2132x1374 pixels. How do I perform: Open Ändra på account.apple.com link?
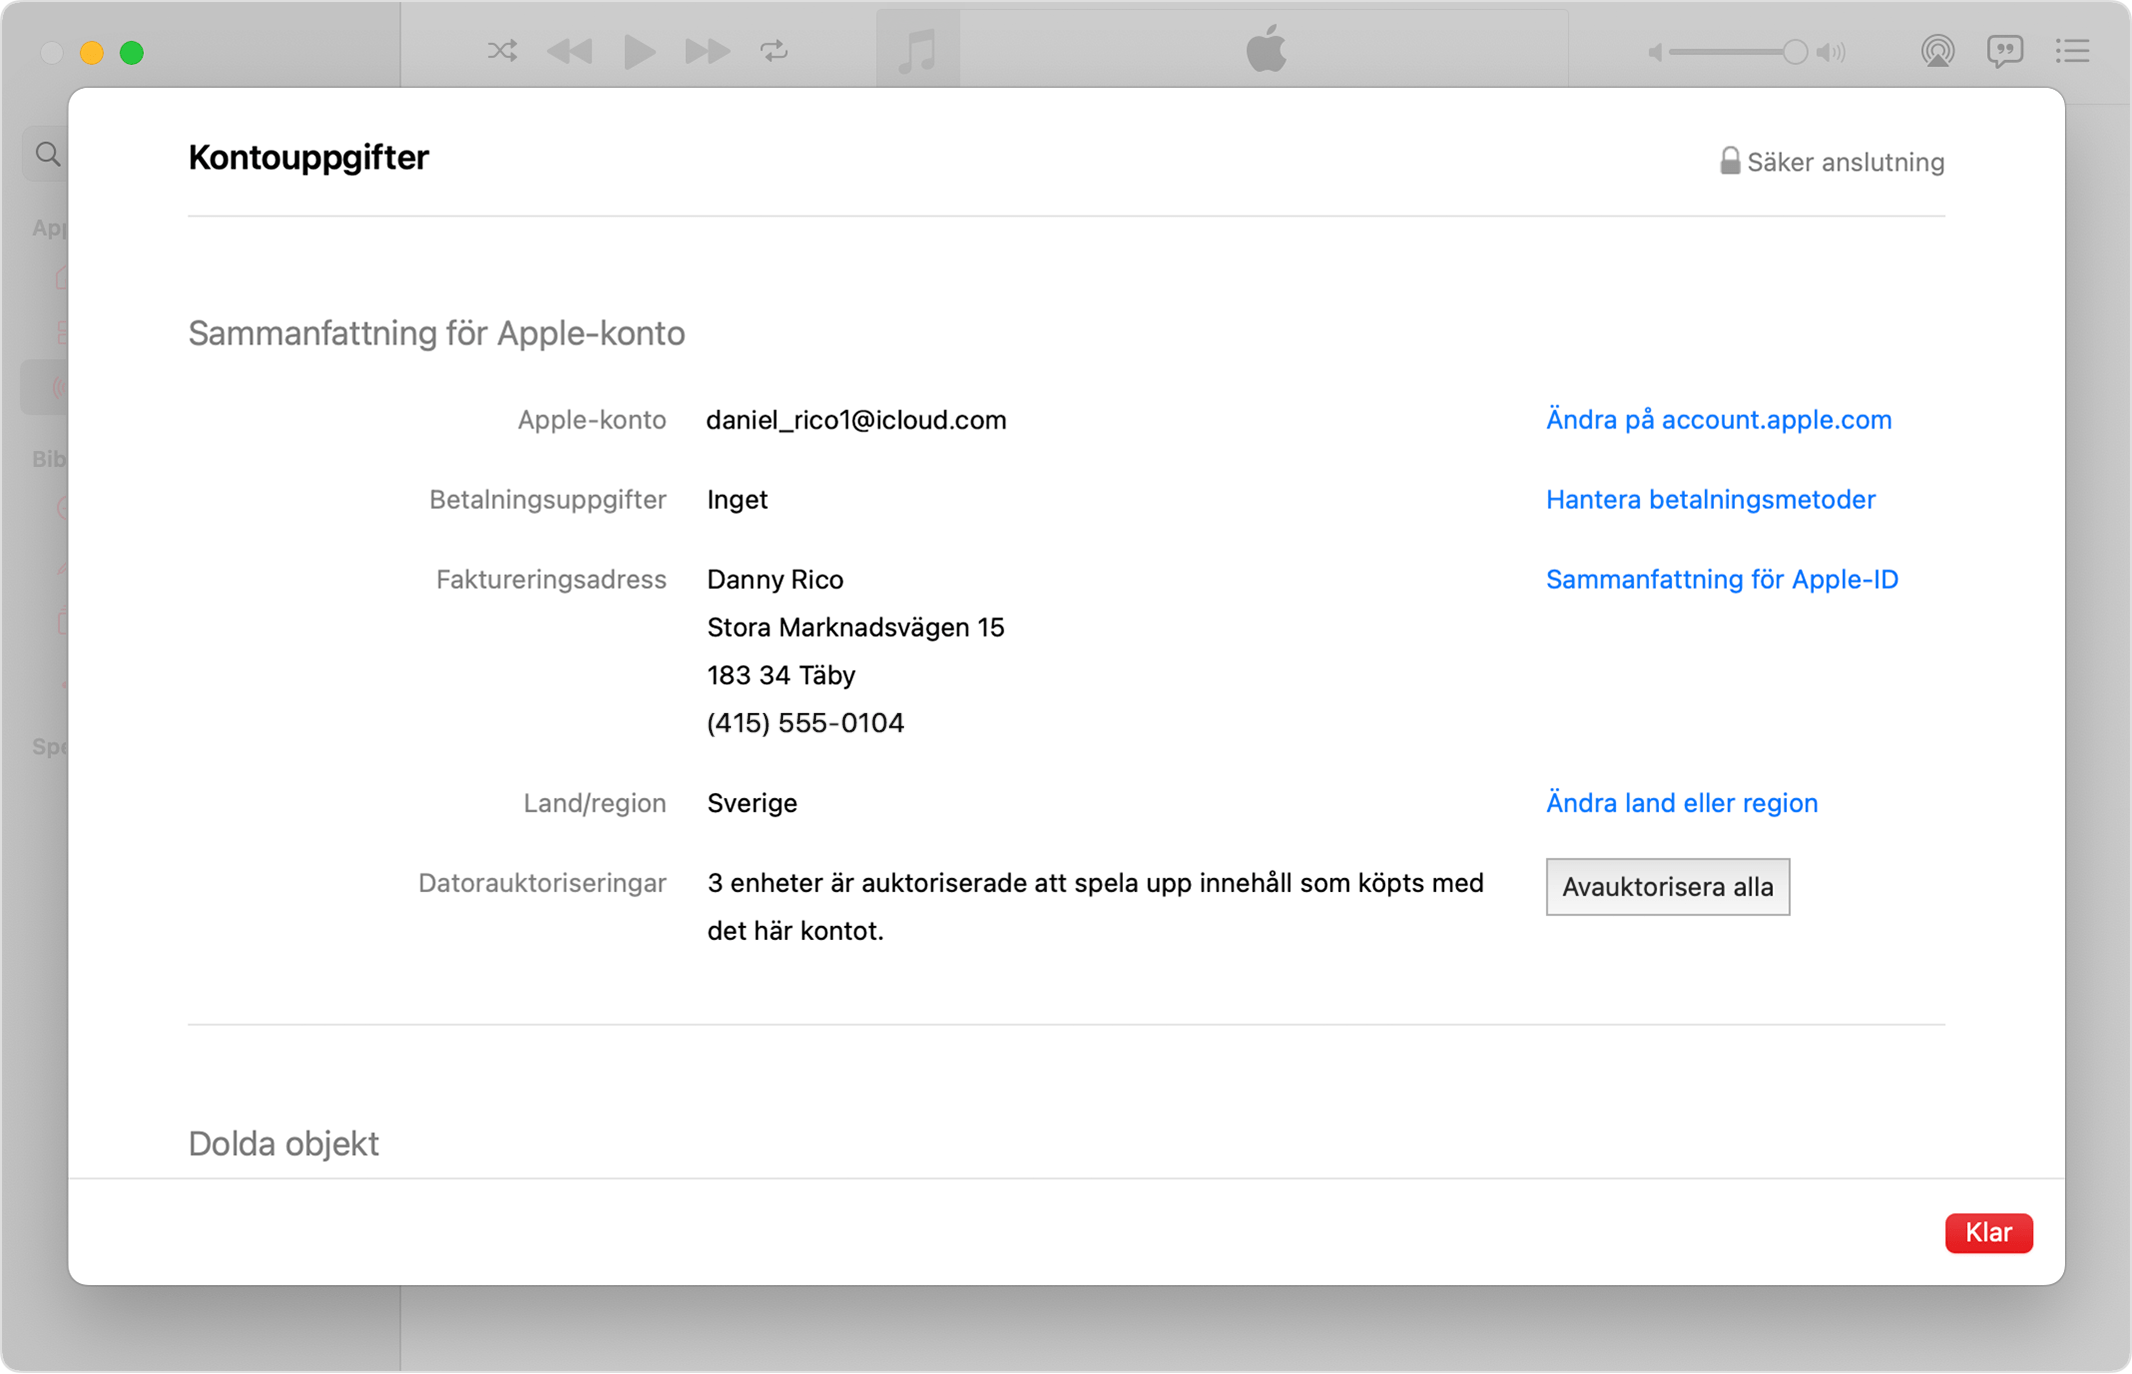point(1719,420)
